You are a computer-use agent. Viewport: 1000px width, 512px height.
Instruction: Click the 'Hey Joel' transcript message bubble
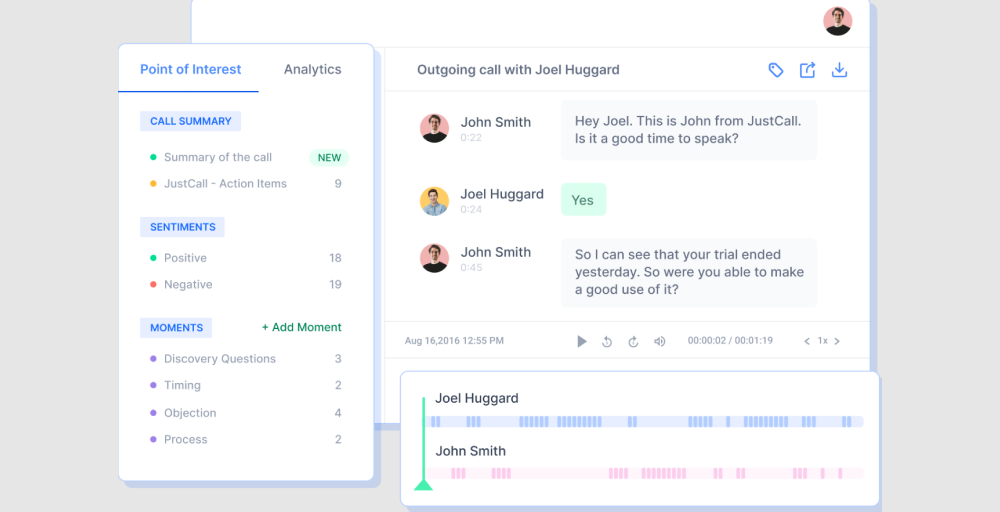(x=689, y=129)
